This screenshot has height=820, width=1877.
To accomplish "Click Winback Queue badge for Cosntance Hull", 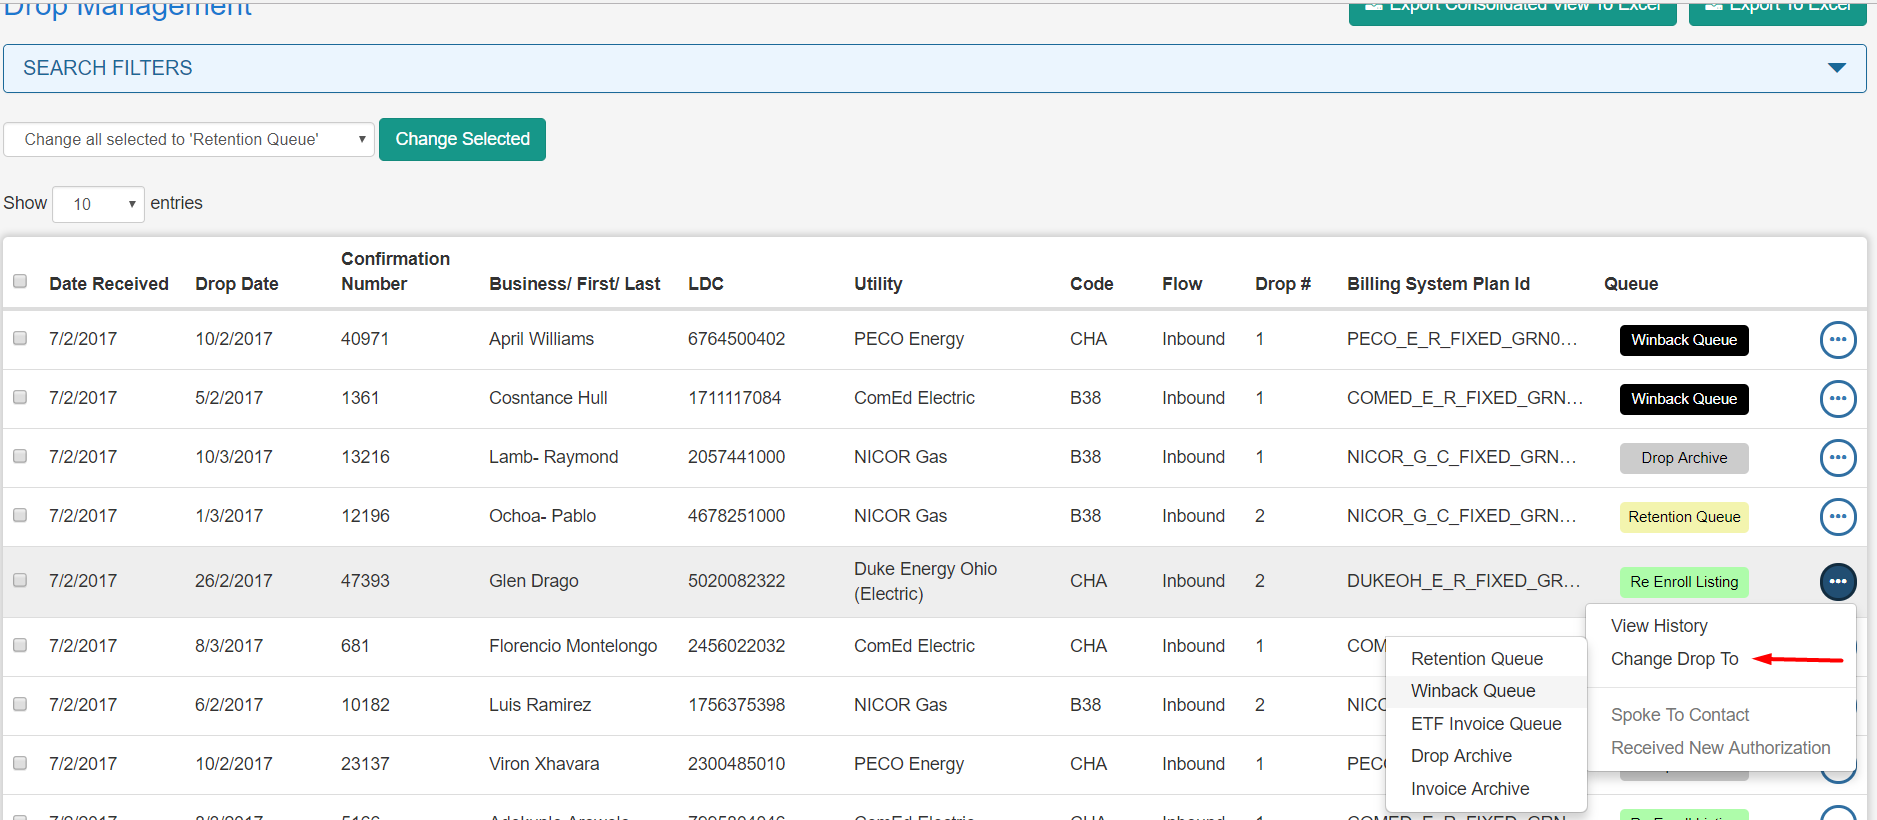I will [1684, 399].
